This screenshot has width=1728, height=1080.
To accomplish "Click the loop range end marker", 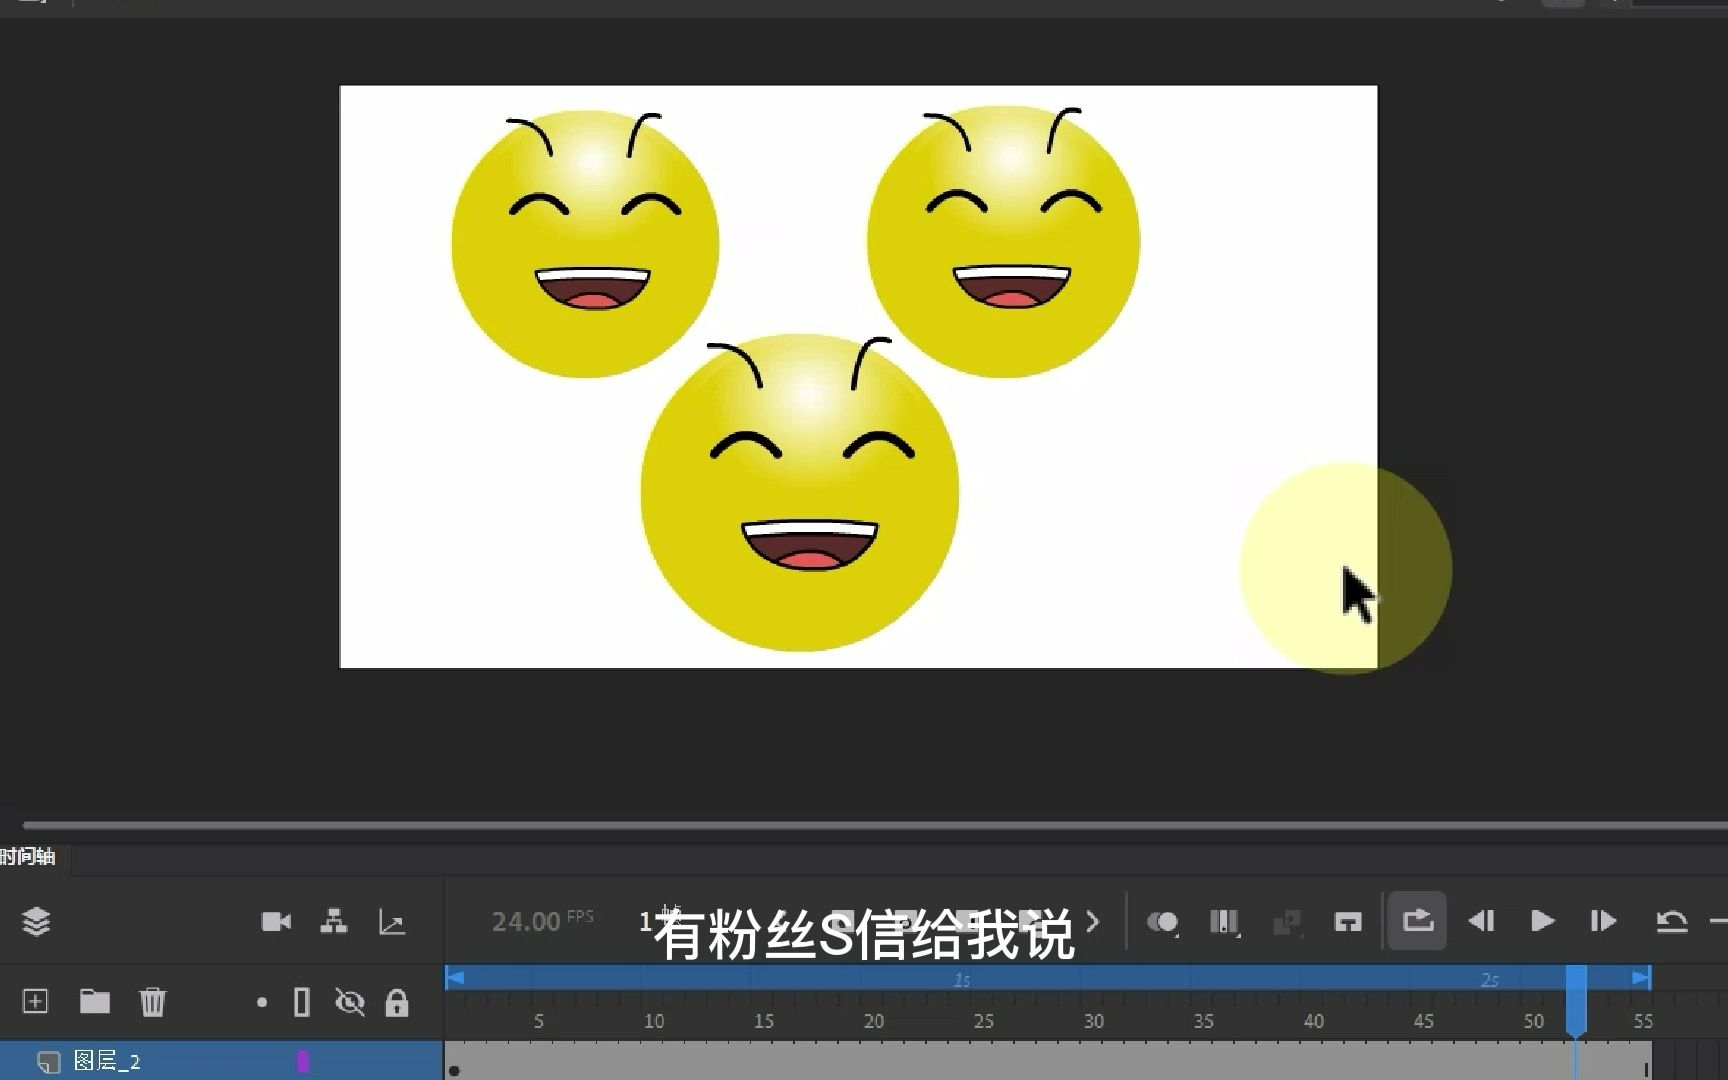I will coord(1641,978).
